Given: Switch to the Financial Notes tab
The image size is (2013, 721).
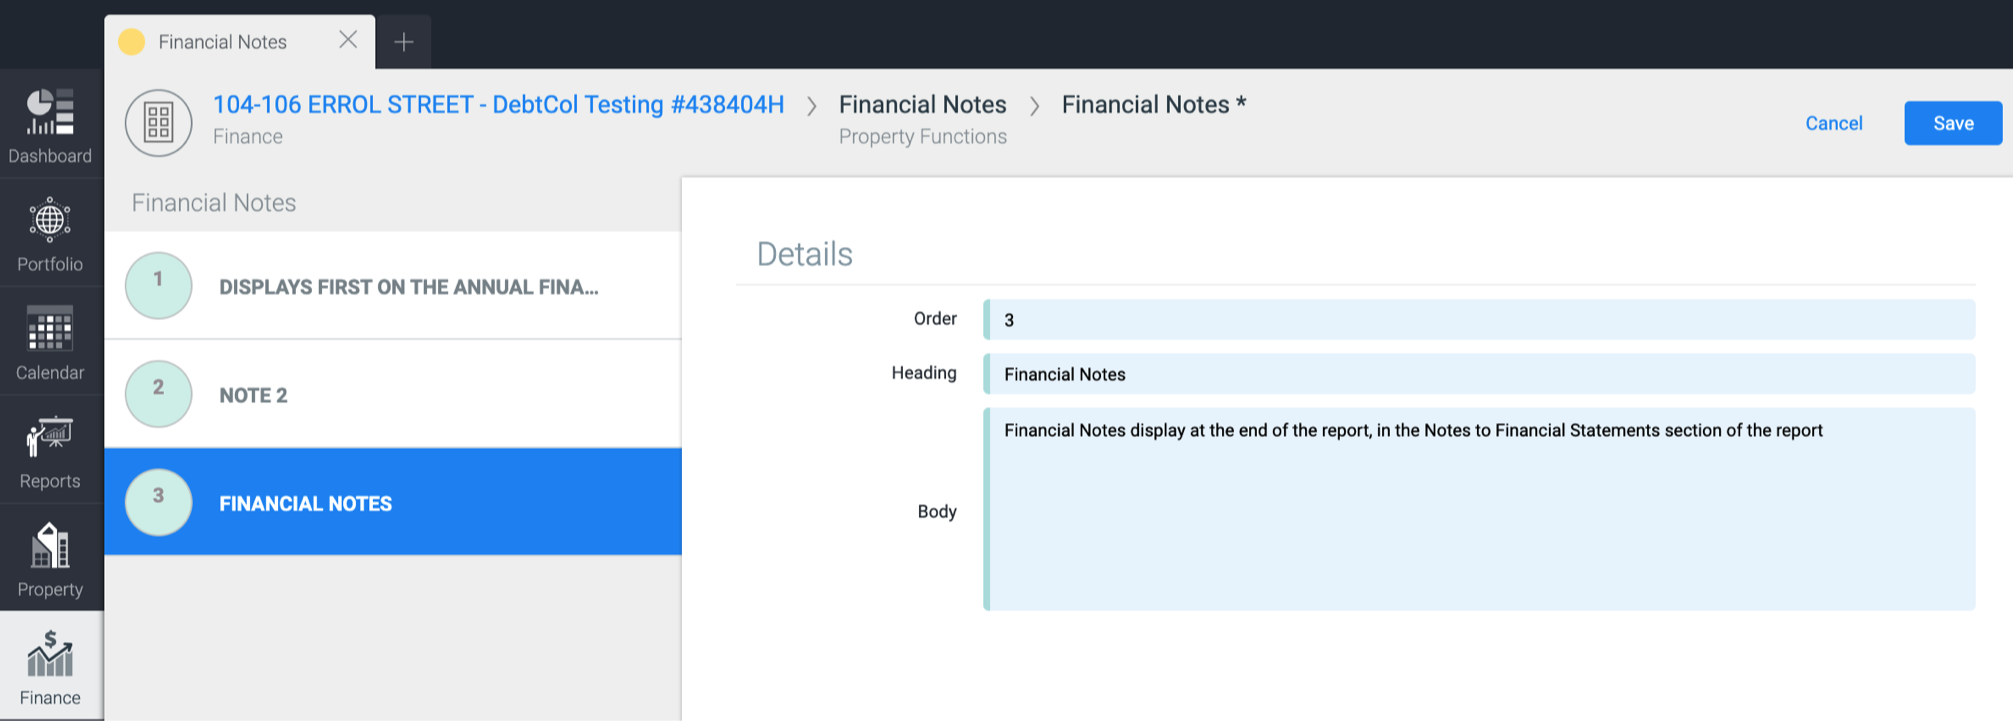Looking at the screenshot, I should tap(222, 42).
